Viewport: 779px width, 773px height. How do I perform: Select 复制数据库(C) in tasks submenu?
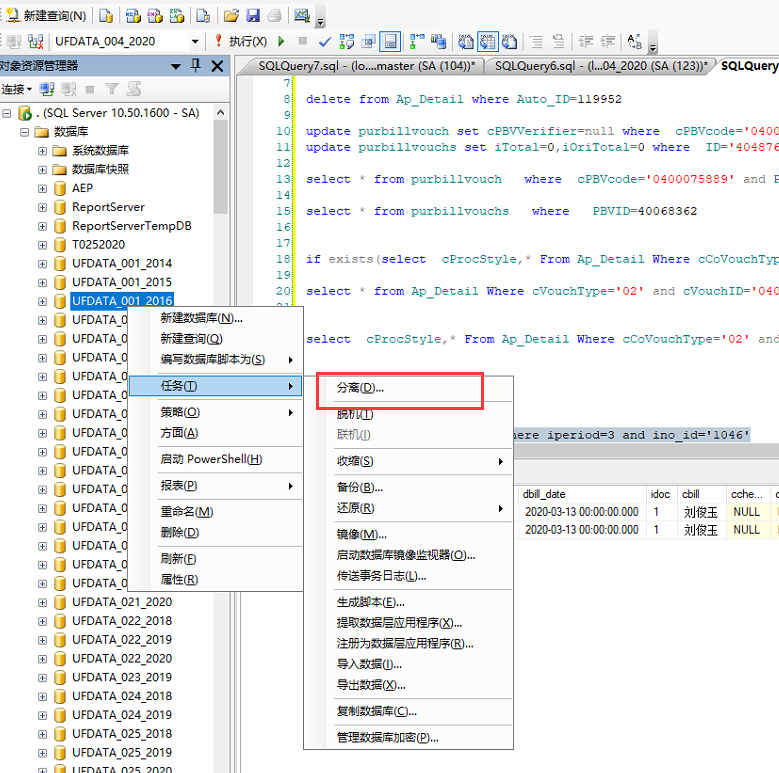(x=408, y=711)
